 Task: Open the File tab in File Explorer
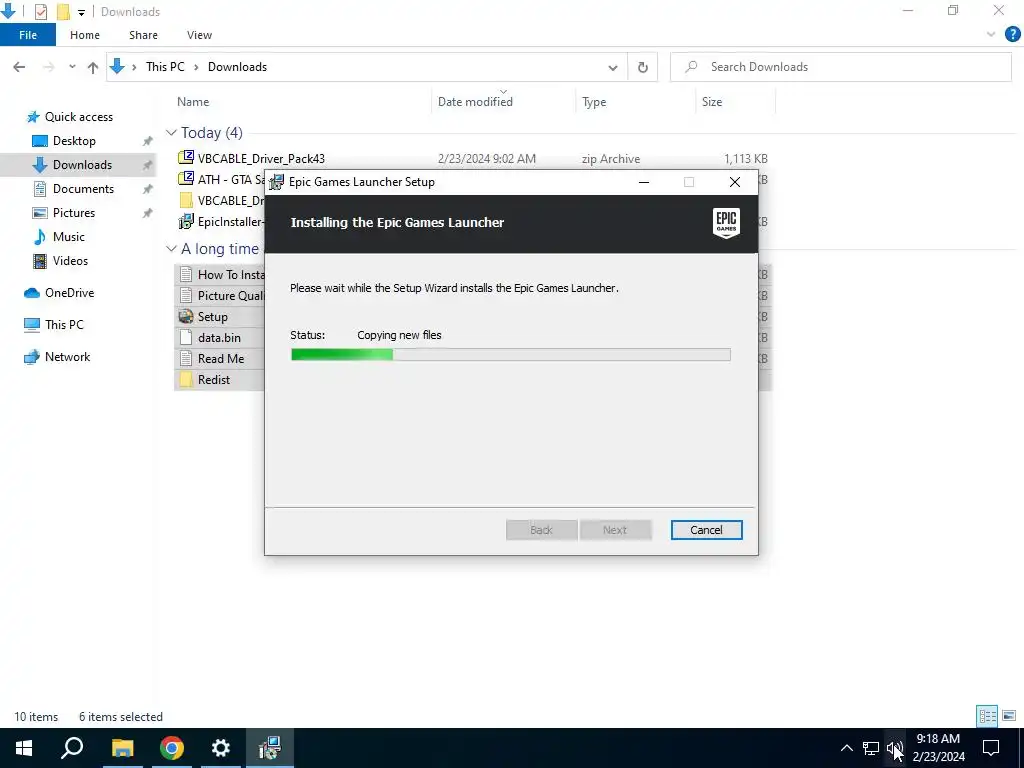click(x=28, y=35)
